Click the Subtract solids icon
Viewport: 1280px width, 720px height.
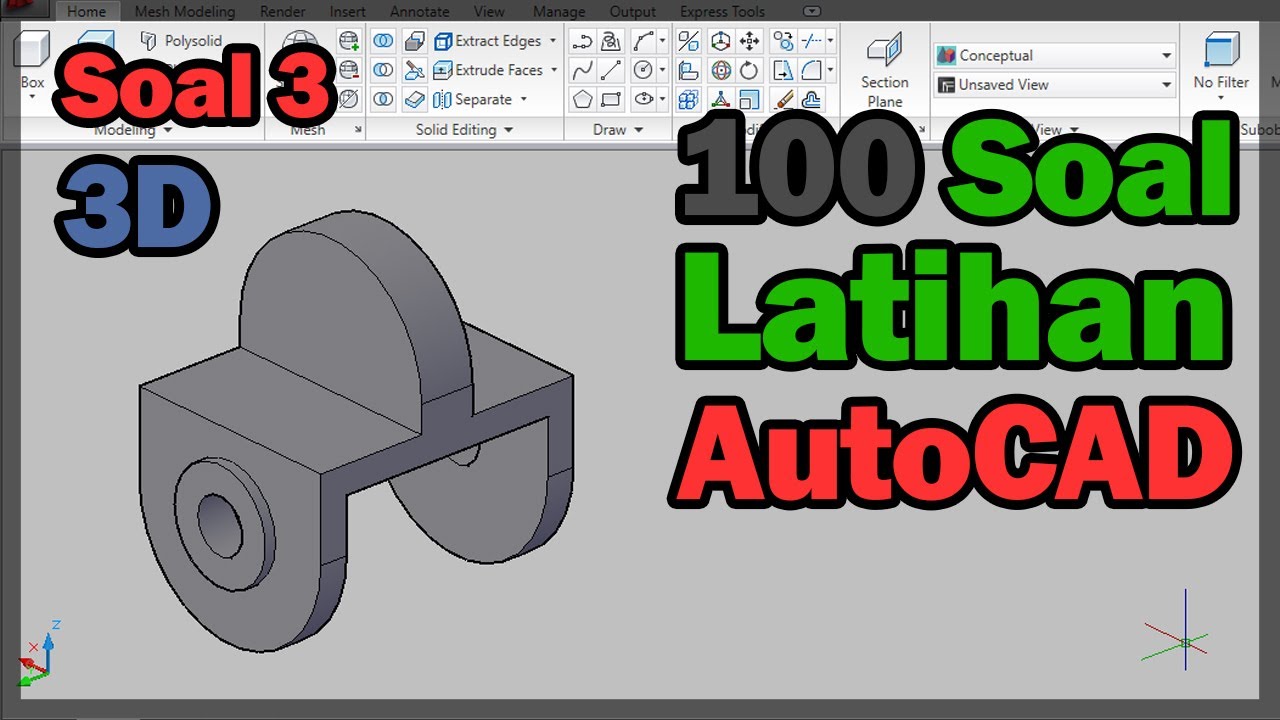383,70
